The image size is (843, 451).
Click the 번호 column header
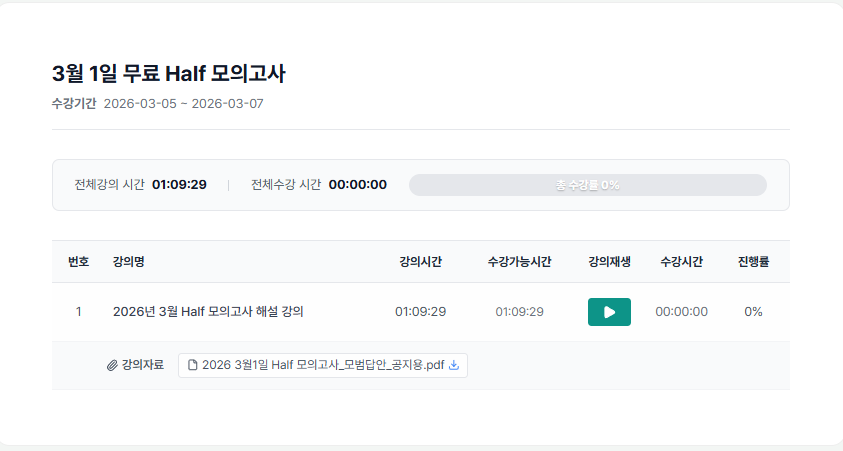pos(78,262)
